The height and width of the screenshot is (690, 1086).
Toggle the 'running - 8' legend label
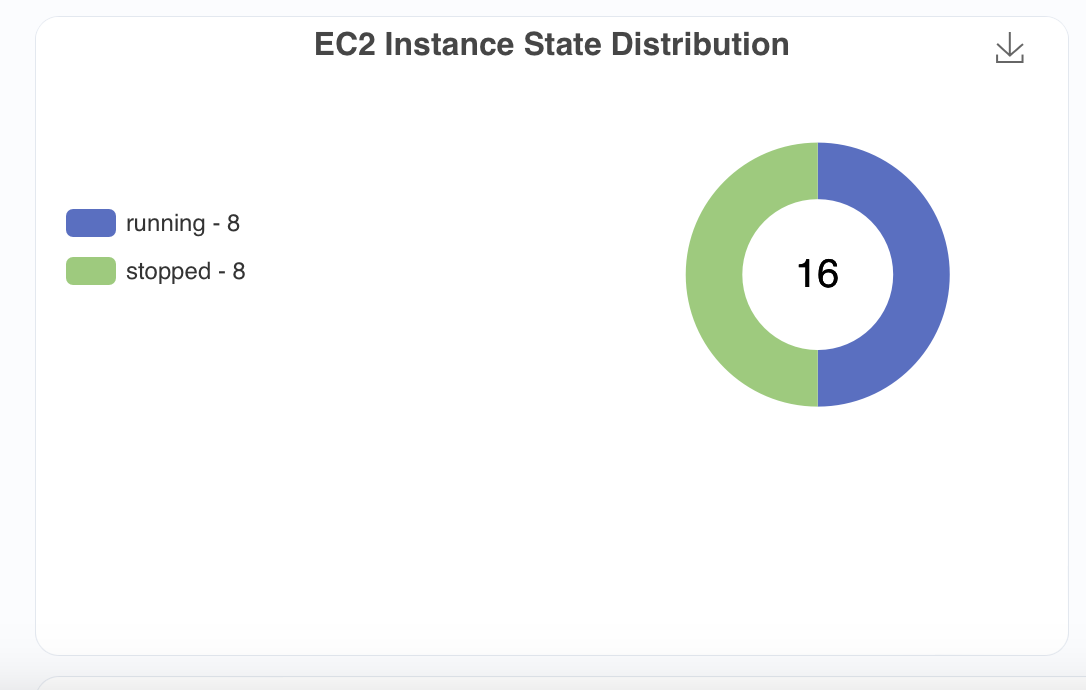point(183,223)
